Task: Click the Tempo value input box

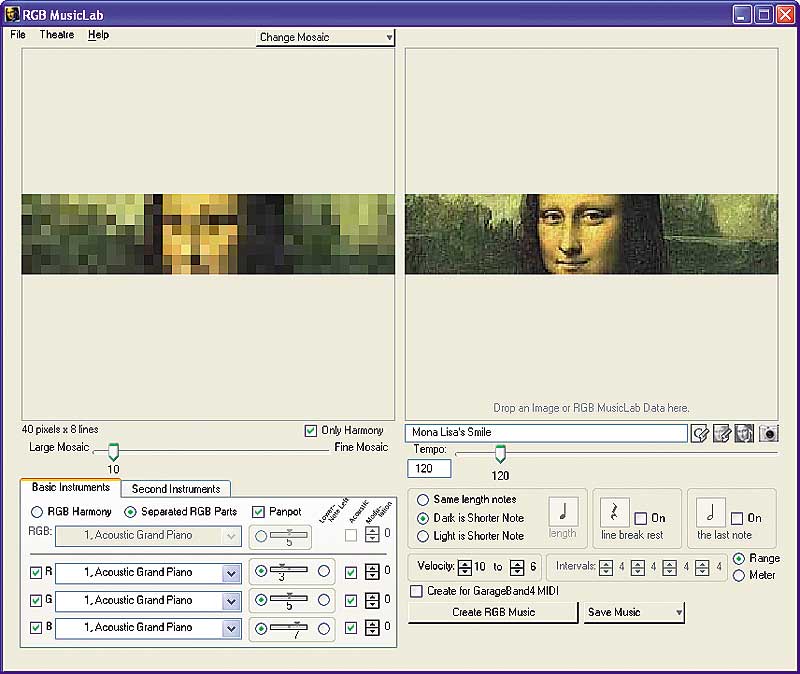Action: tap(429, 468)
